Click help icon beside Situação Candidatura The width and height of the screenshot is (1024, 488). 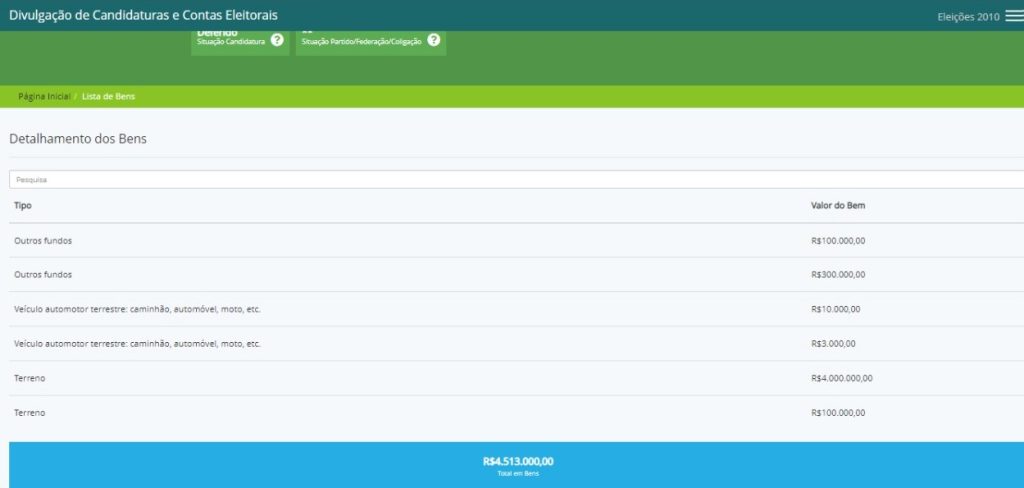click(x=277, y=40)
